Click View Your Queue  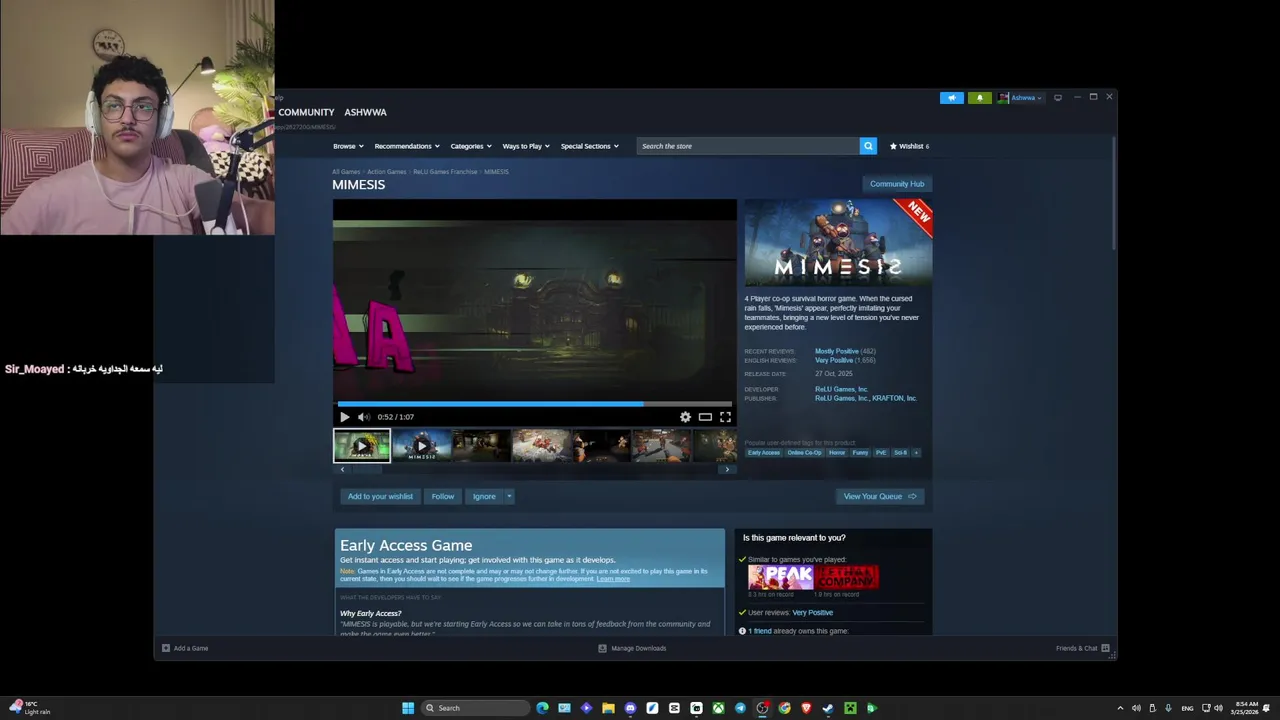(x=880, y=496)
